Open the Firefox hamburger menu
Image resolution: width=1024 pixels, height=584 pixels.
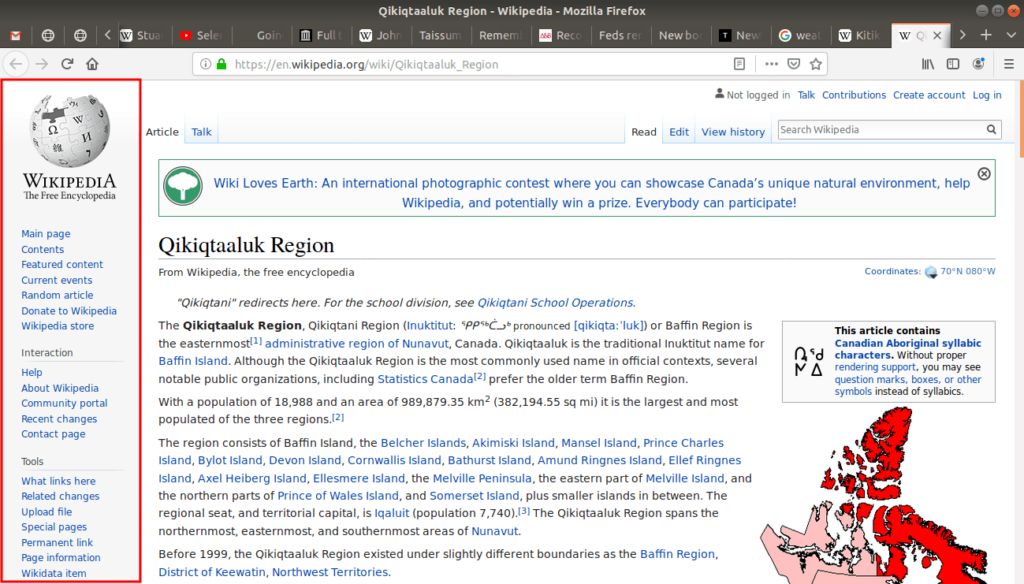1009,64
